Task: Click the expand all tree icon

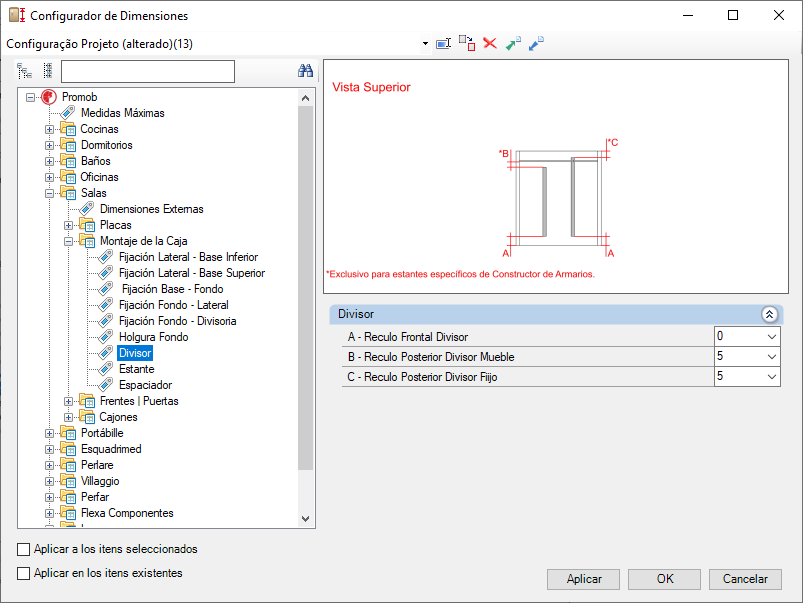Action: [x=24, y=71]
